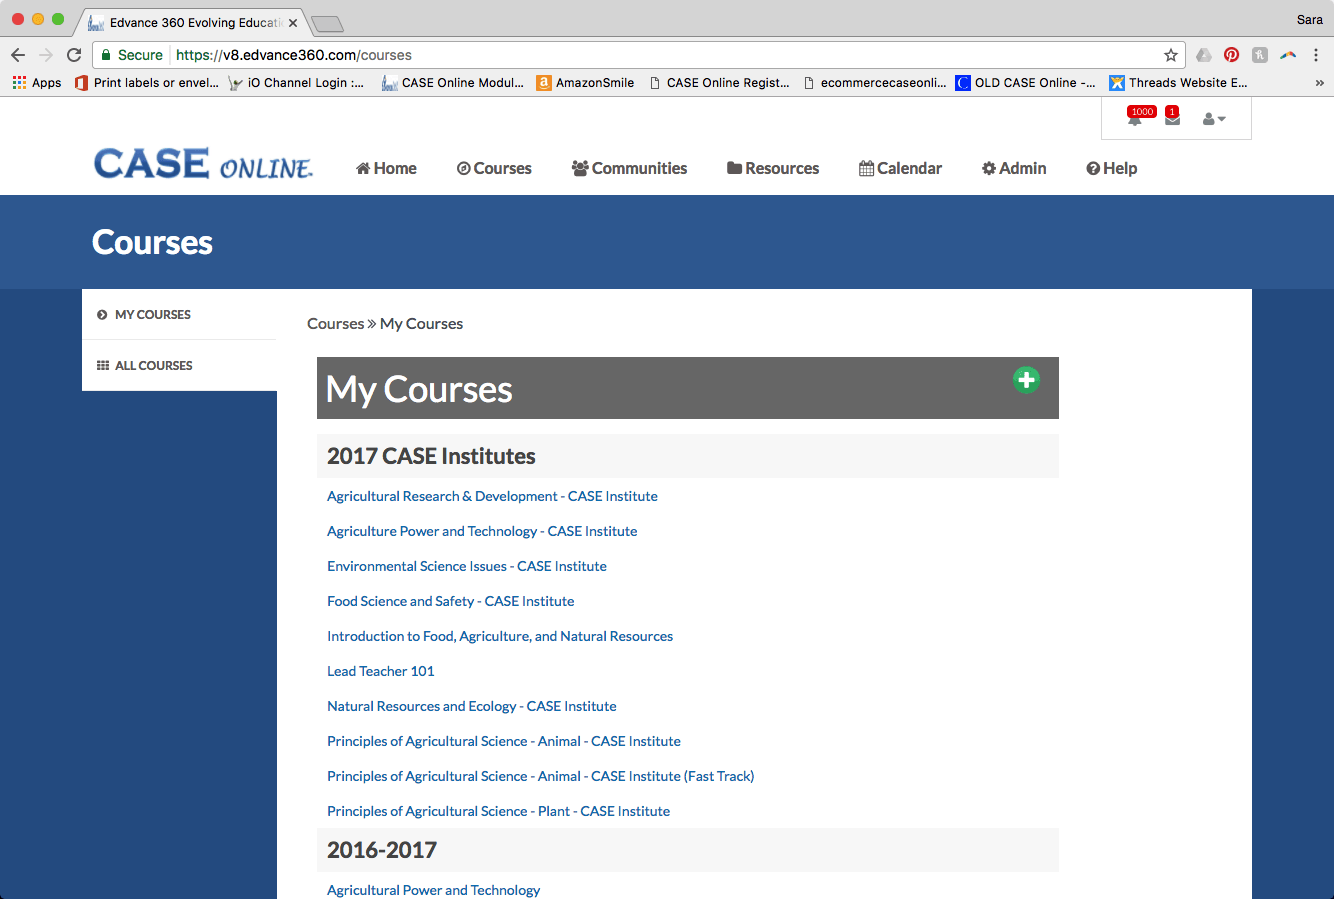Screen dimensions: 1334x899
Task: Open the Chrome three-dot menu
Action: click(x=1316, y=55)
